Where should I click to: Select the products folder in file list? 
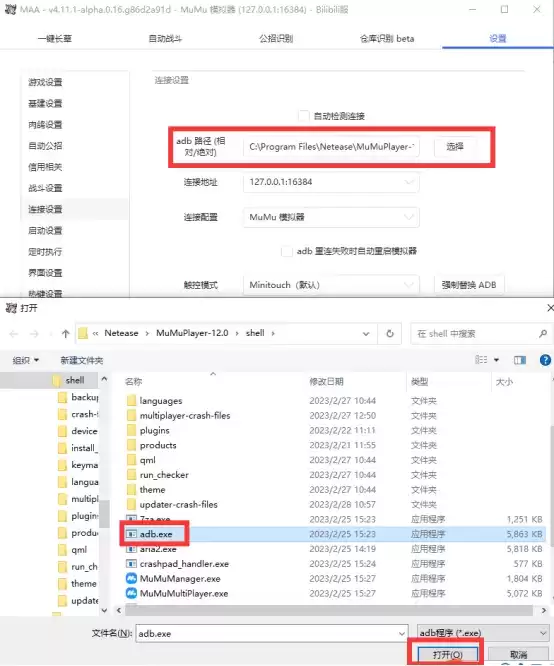[x=158, y=445]
